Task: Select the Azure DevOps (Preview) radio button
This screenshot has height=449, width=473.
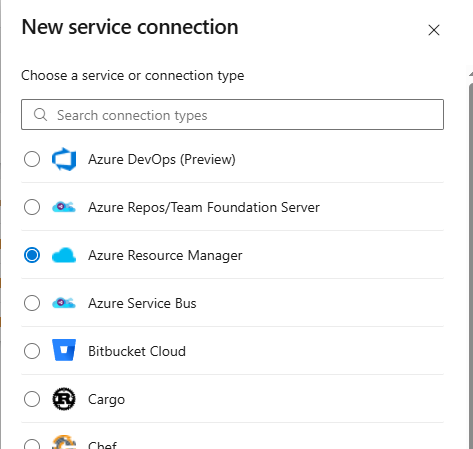Action: coord(32,159)
